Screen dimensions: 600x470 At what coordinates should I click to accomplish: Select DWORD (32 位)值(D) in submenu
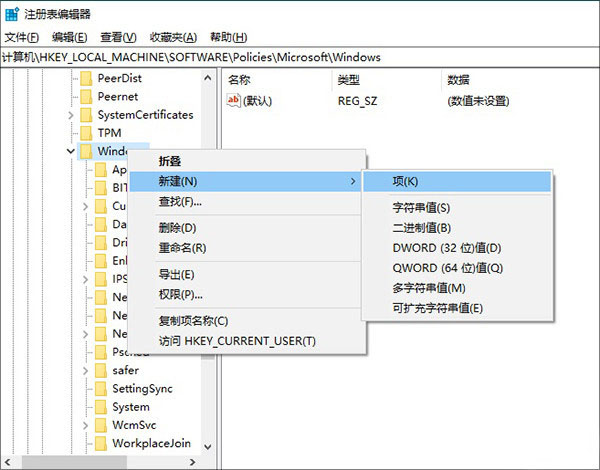click(446, 248)
